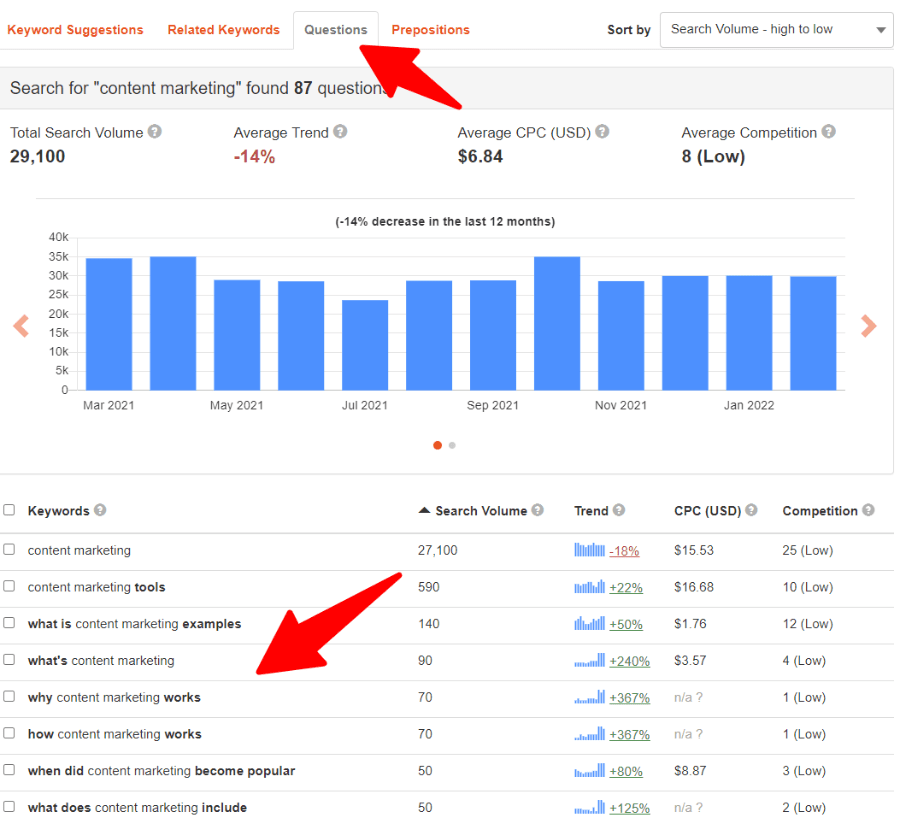Click the Jul 2021 chart bar

(x=365, y=345)
